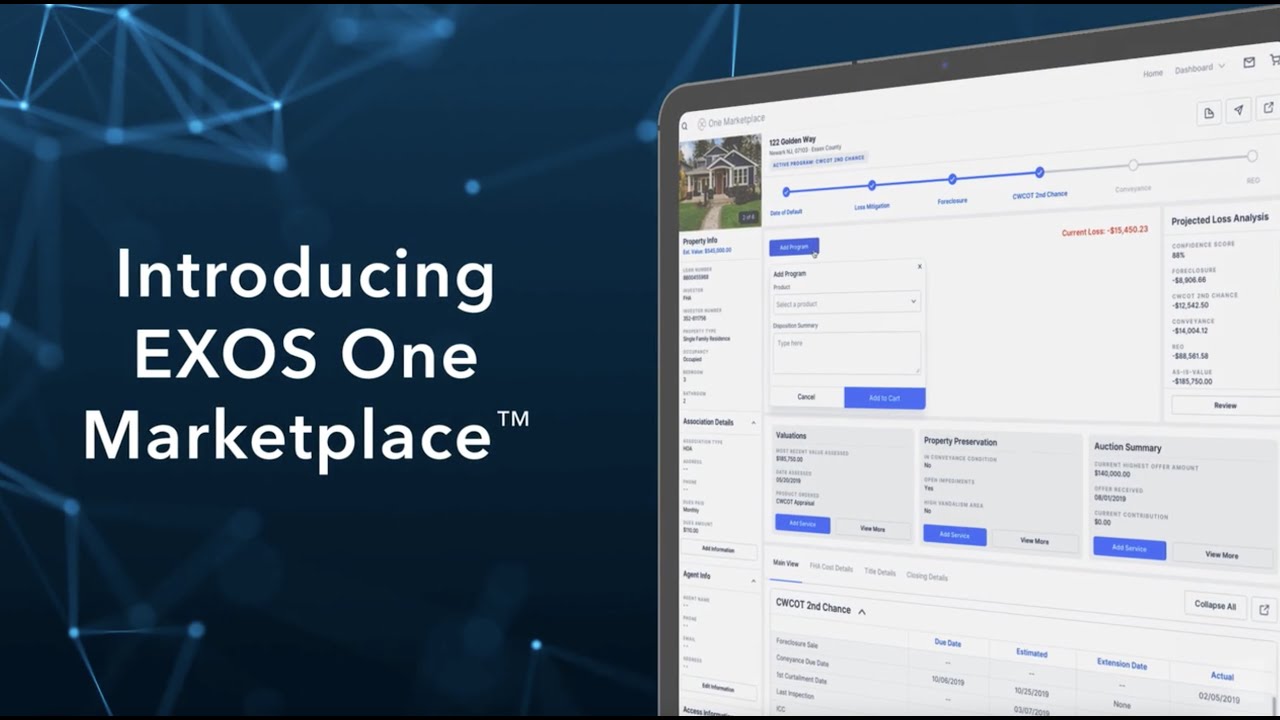Click into the Disposition Summary text area
The width and height of the screenshot is (1280, 720).
tap(846, 353)
